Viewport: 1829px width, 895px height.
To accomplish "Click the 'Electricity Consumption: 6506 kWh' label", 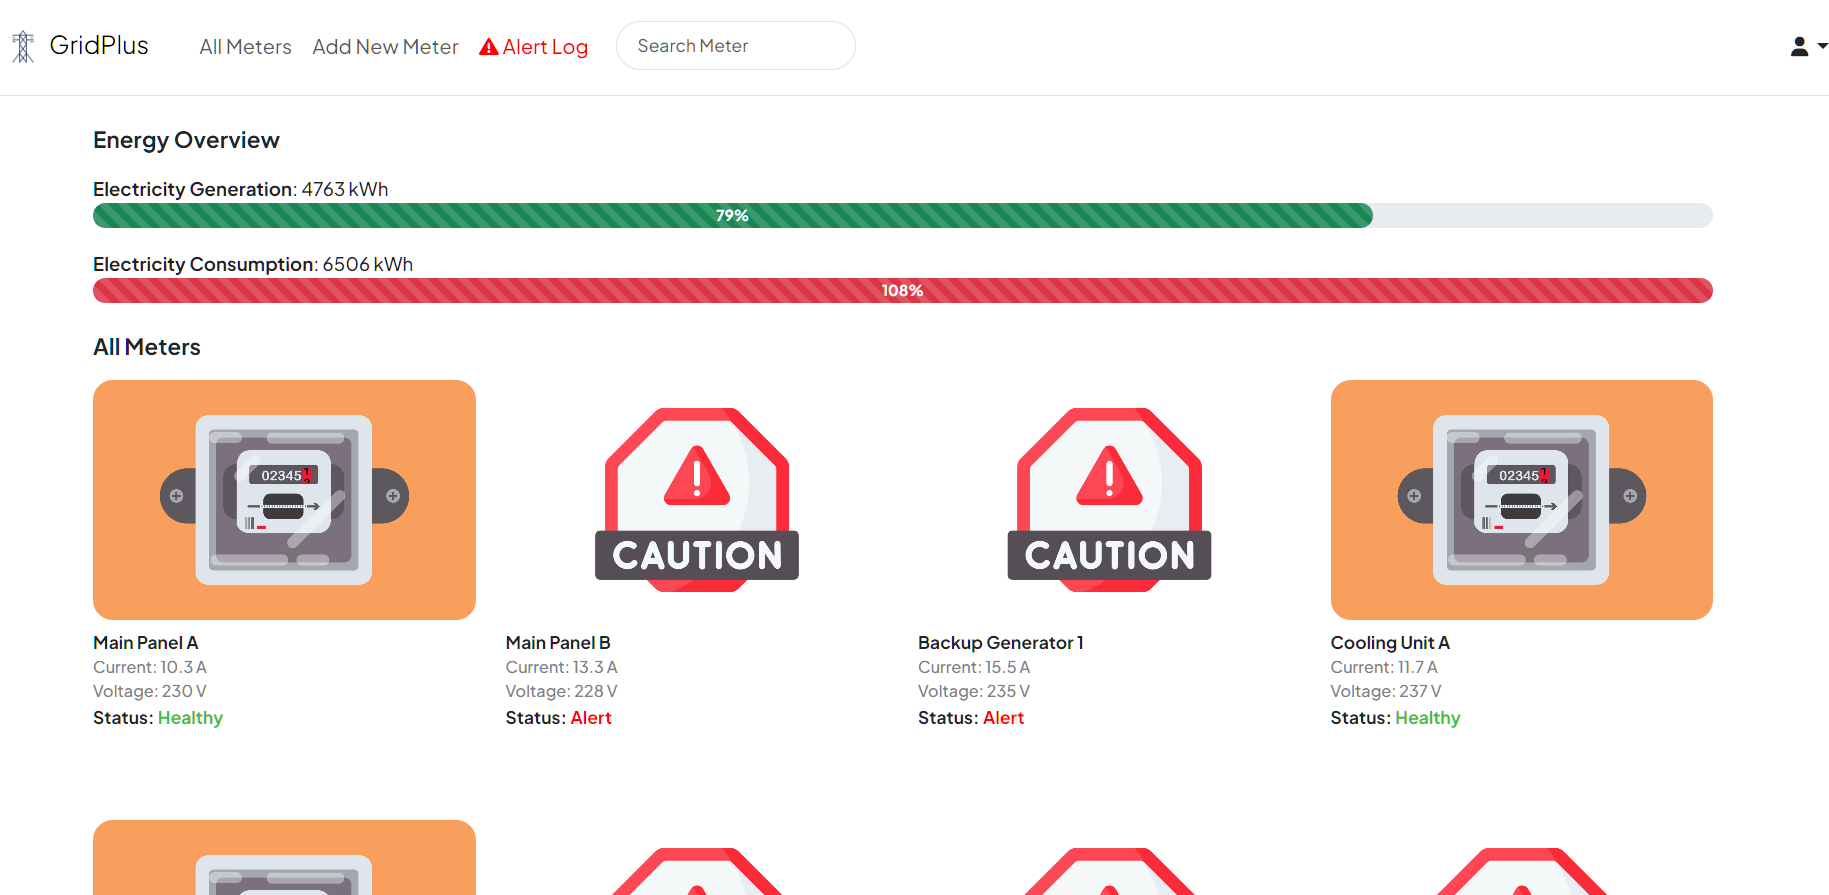I will pos(253,264).
